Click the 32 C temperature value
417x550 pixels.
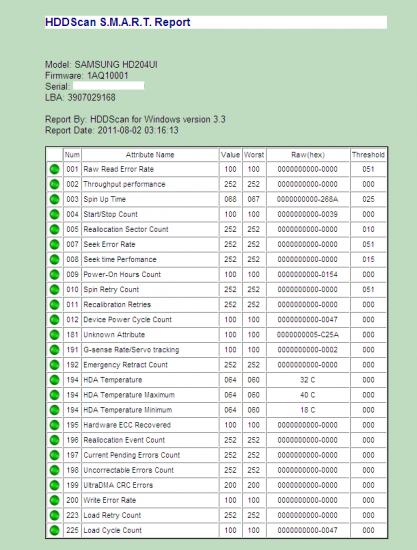308,380
